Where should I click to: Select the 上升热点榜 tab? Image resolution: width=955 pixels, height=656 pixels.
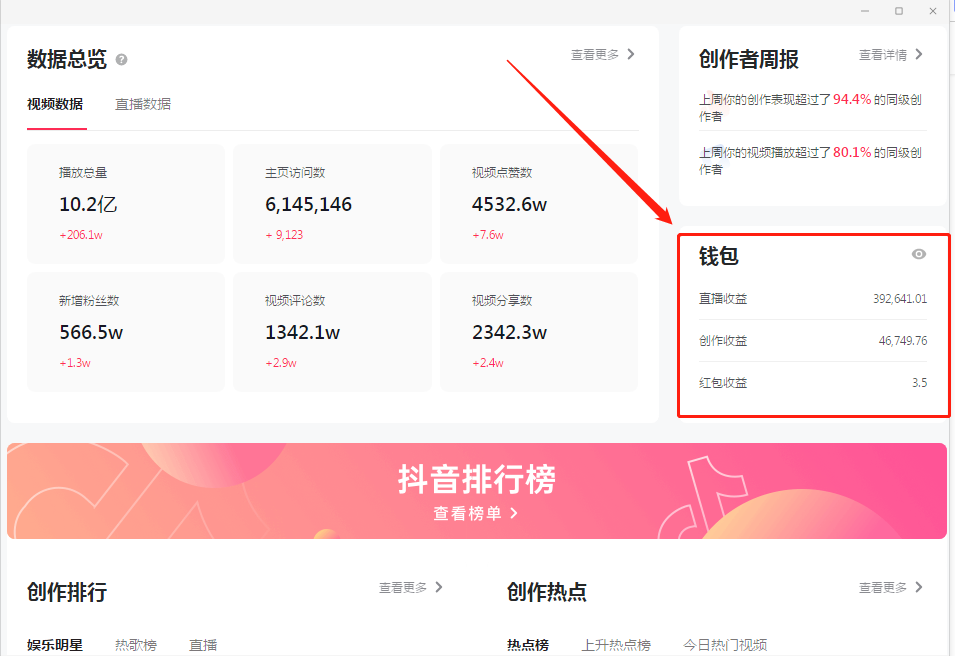click(616, 645)
